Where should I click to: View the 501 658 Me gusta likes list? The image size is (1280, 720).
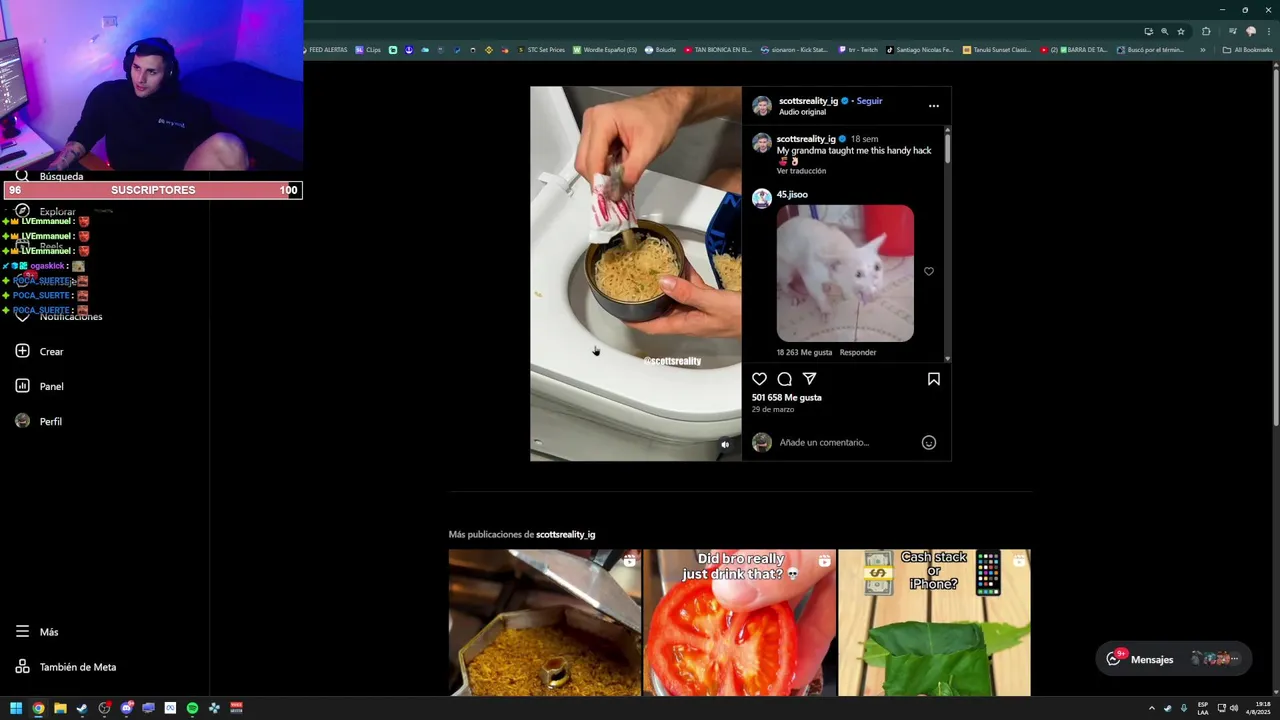tap(787, 397)
